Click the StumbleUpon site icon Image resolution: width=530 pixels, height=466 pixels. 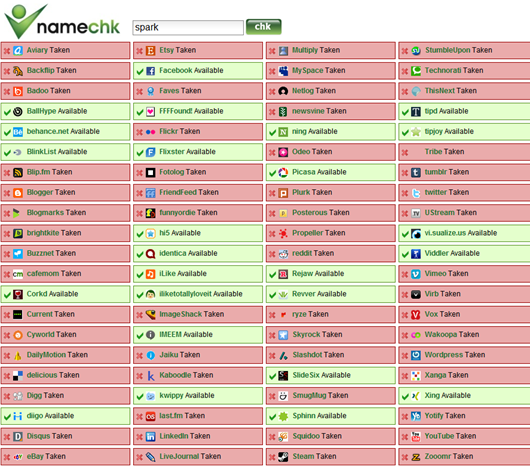pos(416,51)
